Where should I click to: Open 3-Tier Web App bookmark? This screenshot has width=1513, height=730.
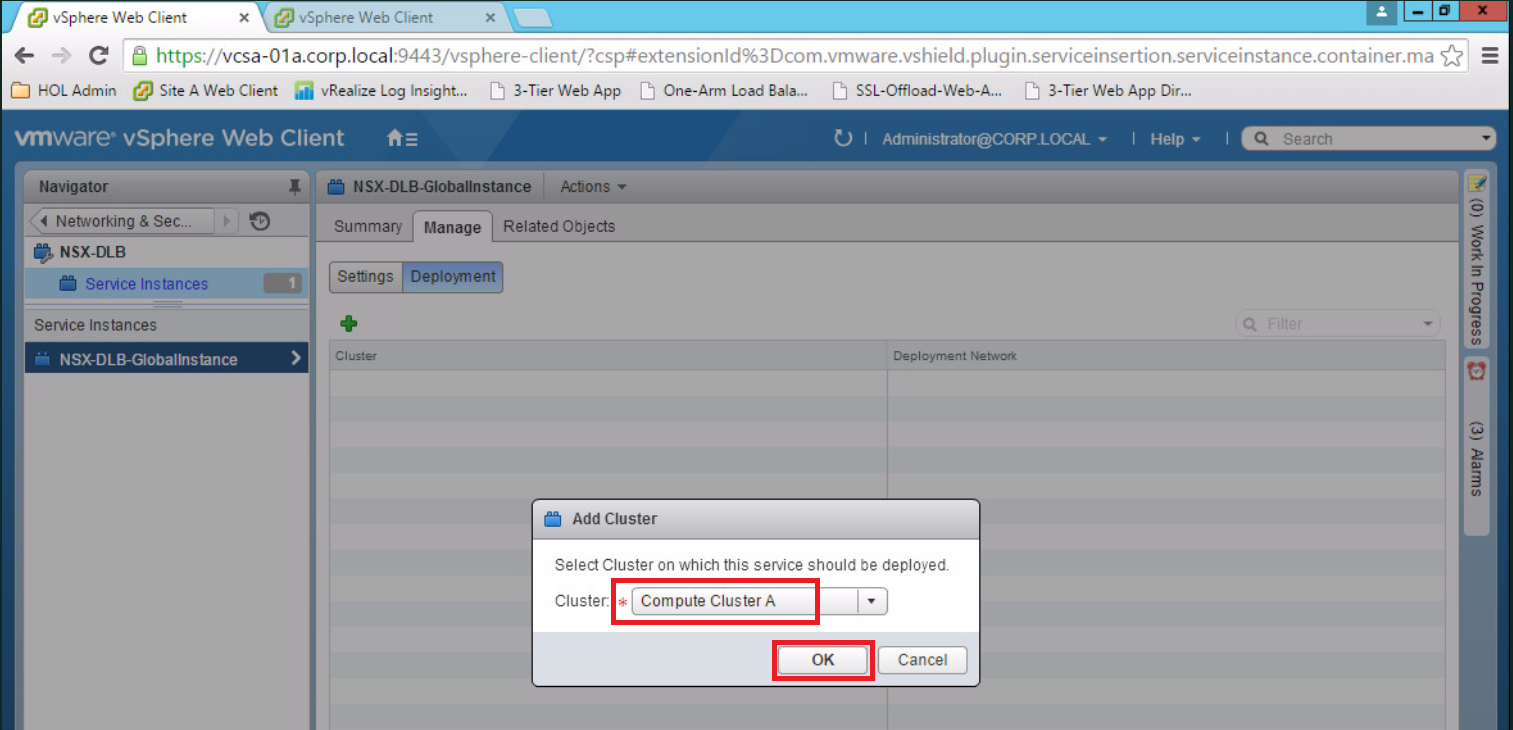coord(555,90)
